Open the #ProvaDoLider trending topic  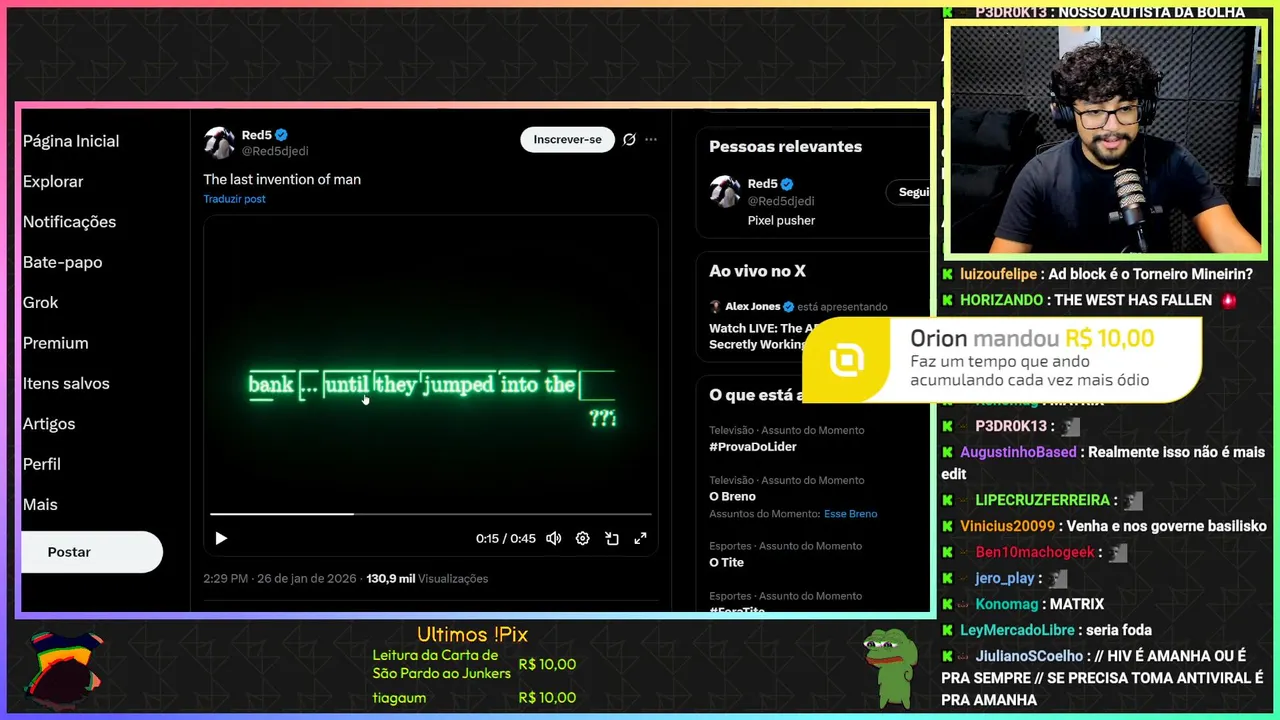(753, 447)
